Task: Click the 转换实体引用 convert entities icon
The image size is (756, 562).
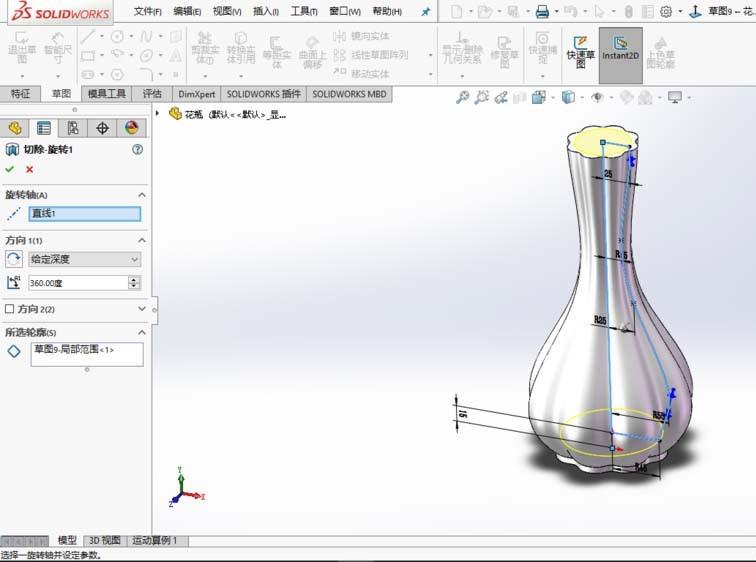Action: click(241, 48)
